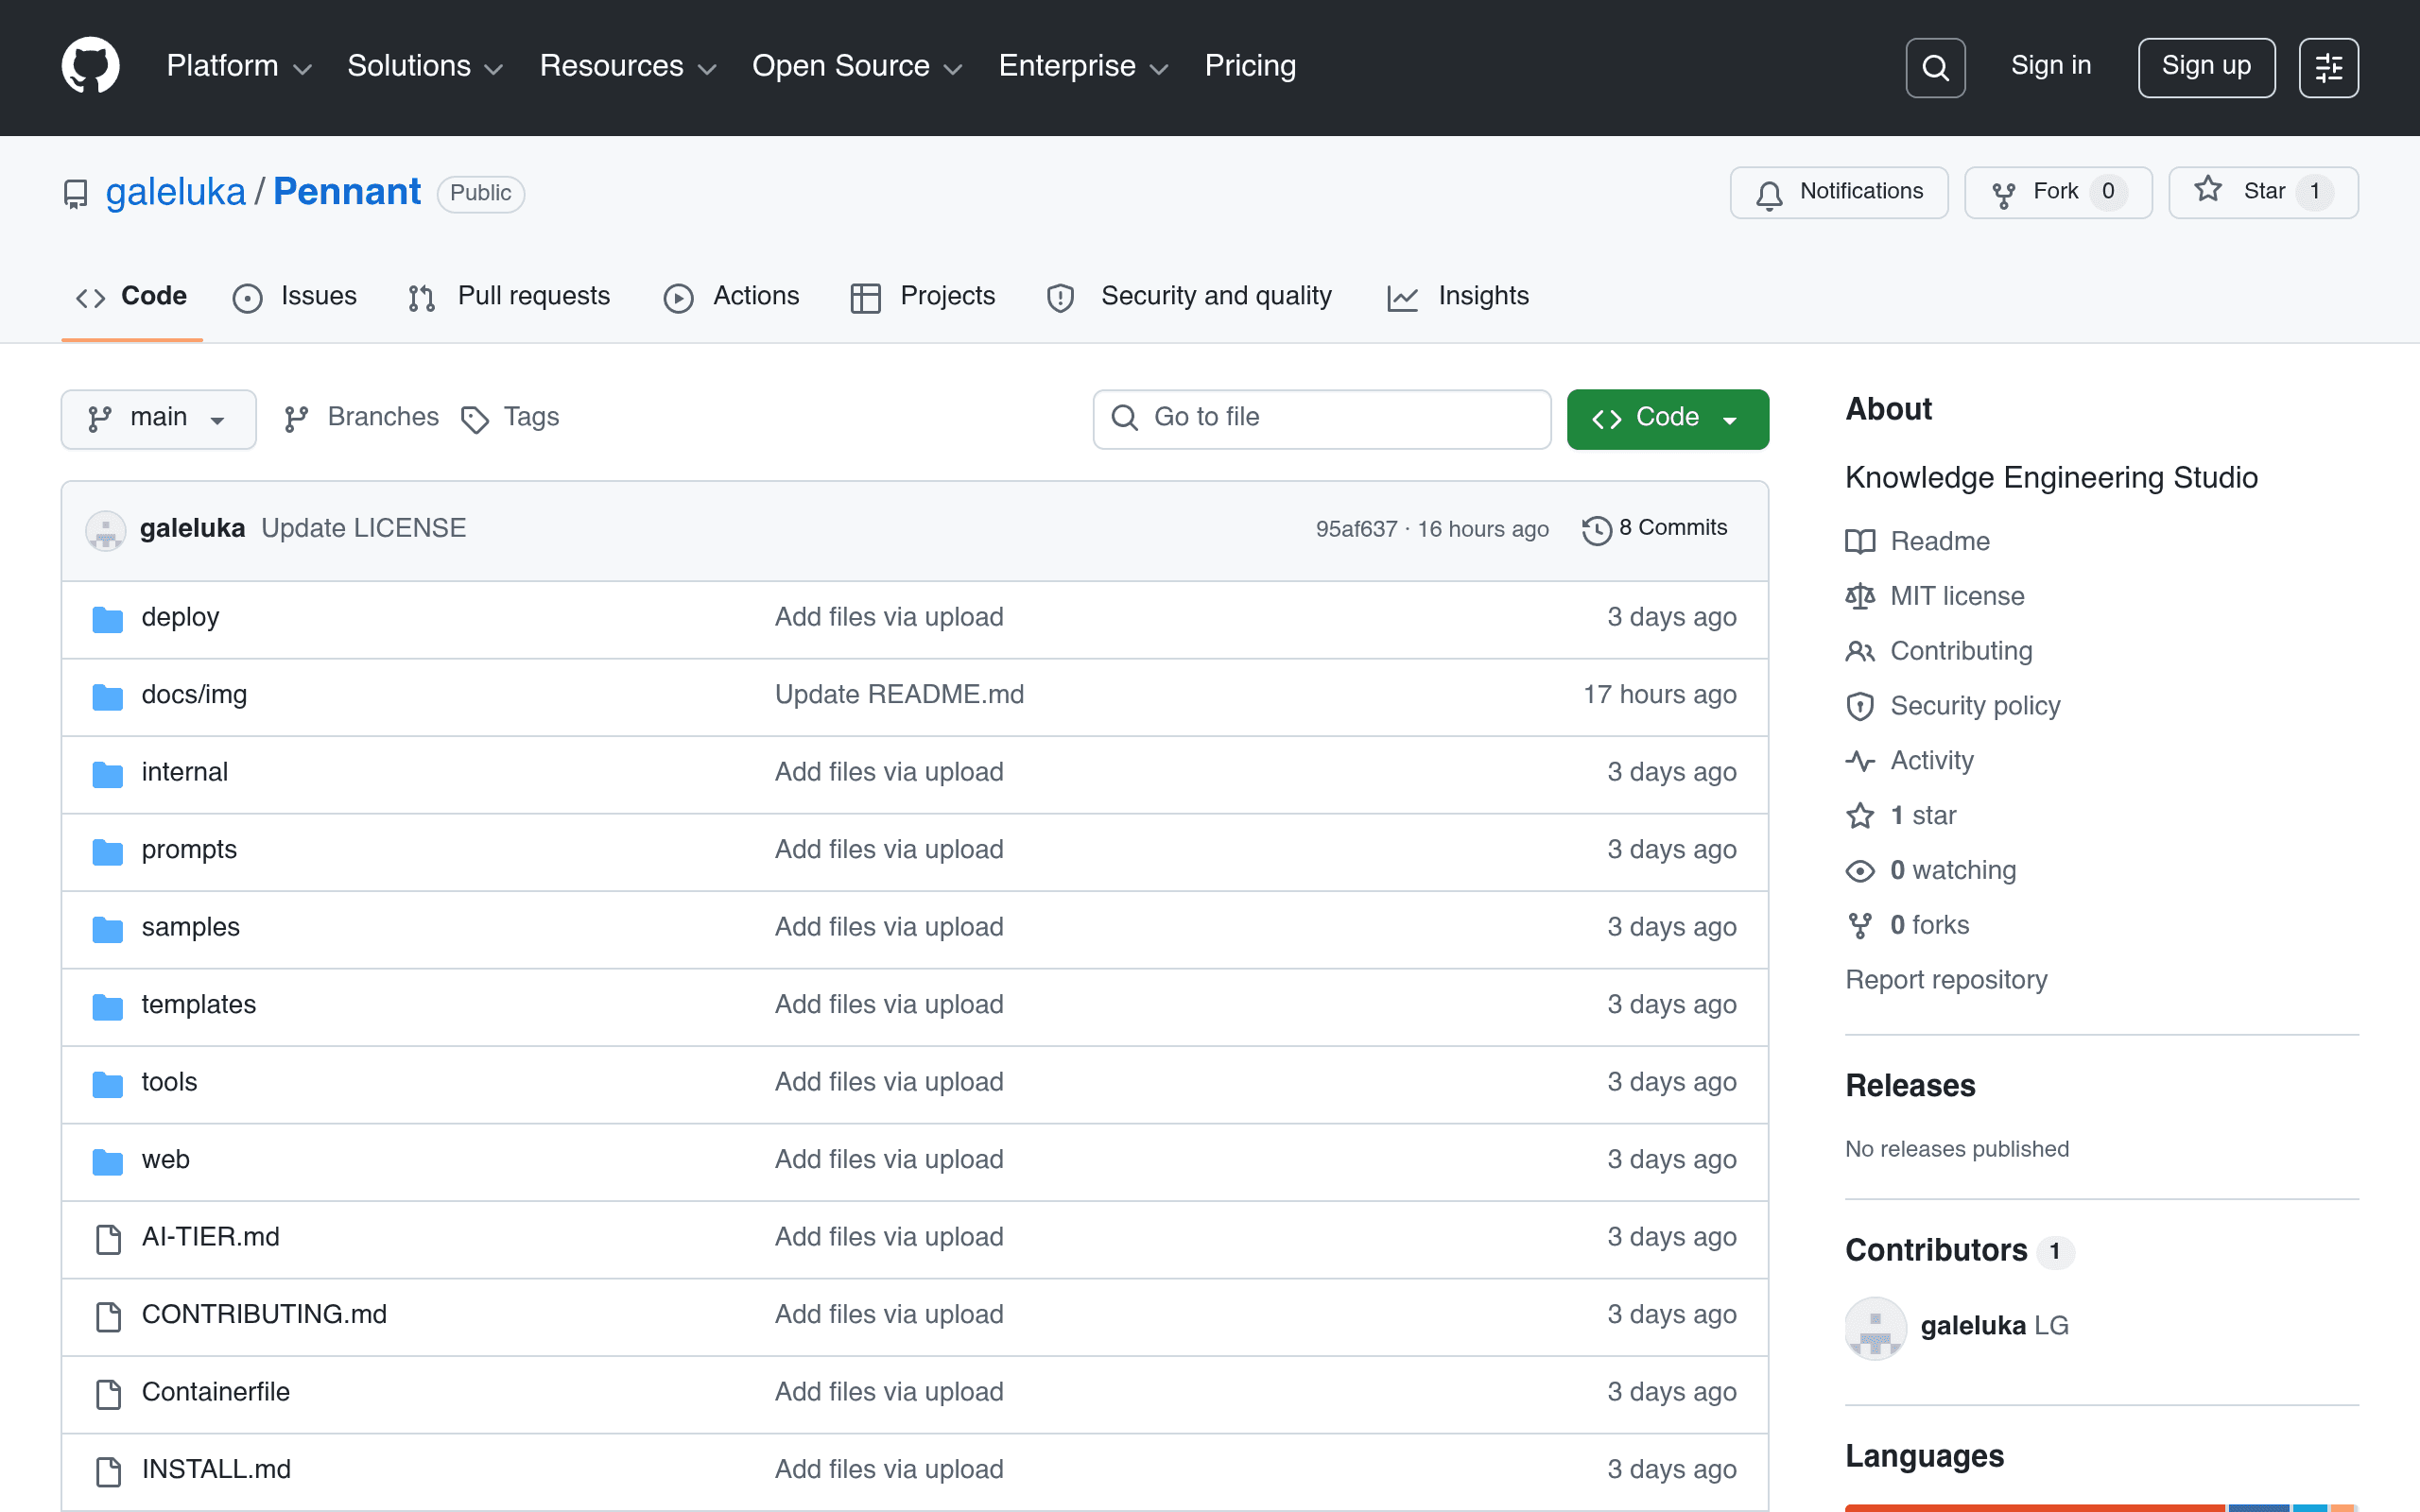Click the repository book icon beside galeluka
This screenshot has height=1512, width=2420.
tap(76, 193)
